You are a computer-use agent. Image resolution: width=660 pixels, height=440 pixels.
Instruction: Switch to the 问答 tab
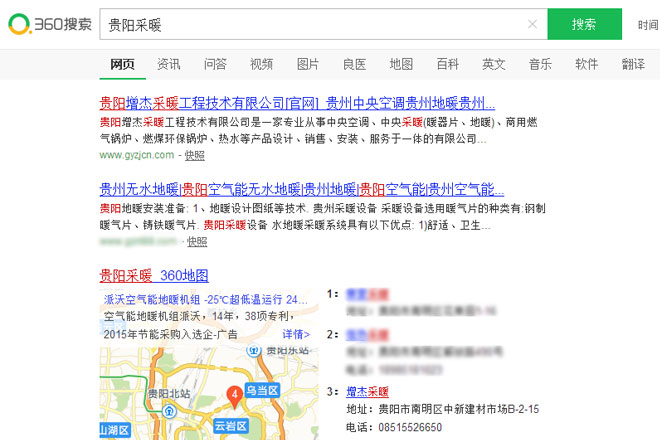click(x=215, y=64)
